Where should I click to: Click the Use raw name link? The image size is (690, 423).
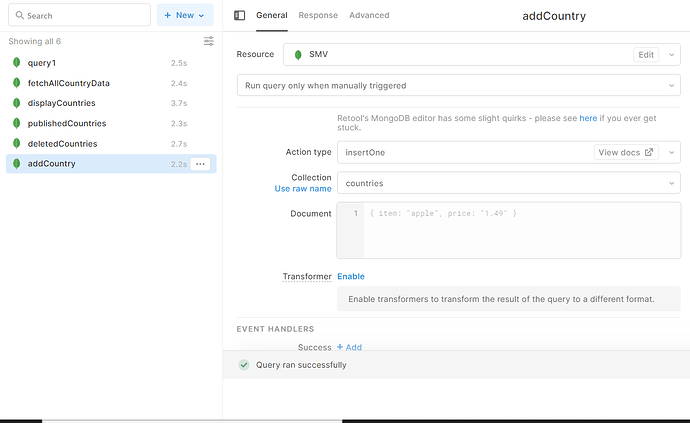303,189
